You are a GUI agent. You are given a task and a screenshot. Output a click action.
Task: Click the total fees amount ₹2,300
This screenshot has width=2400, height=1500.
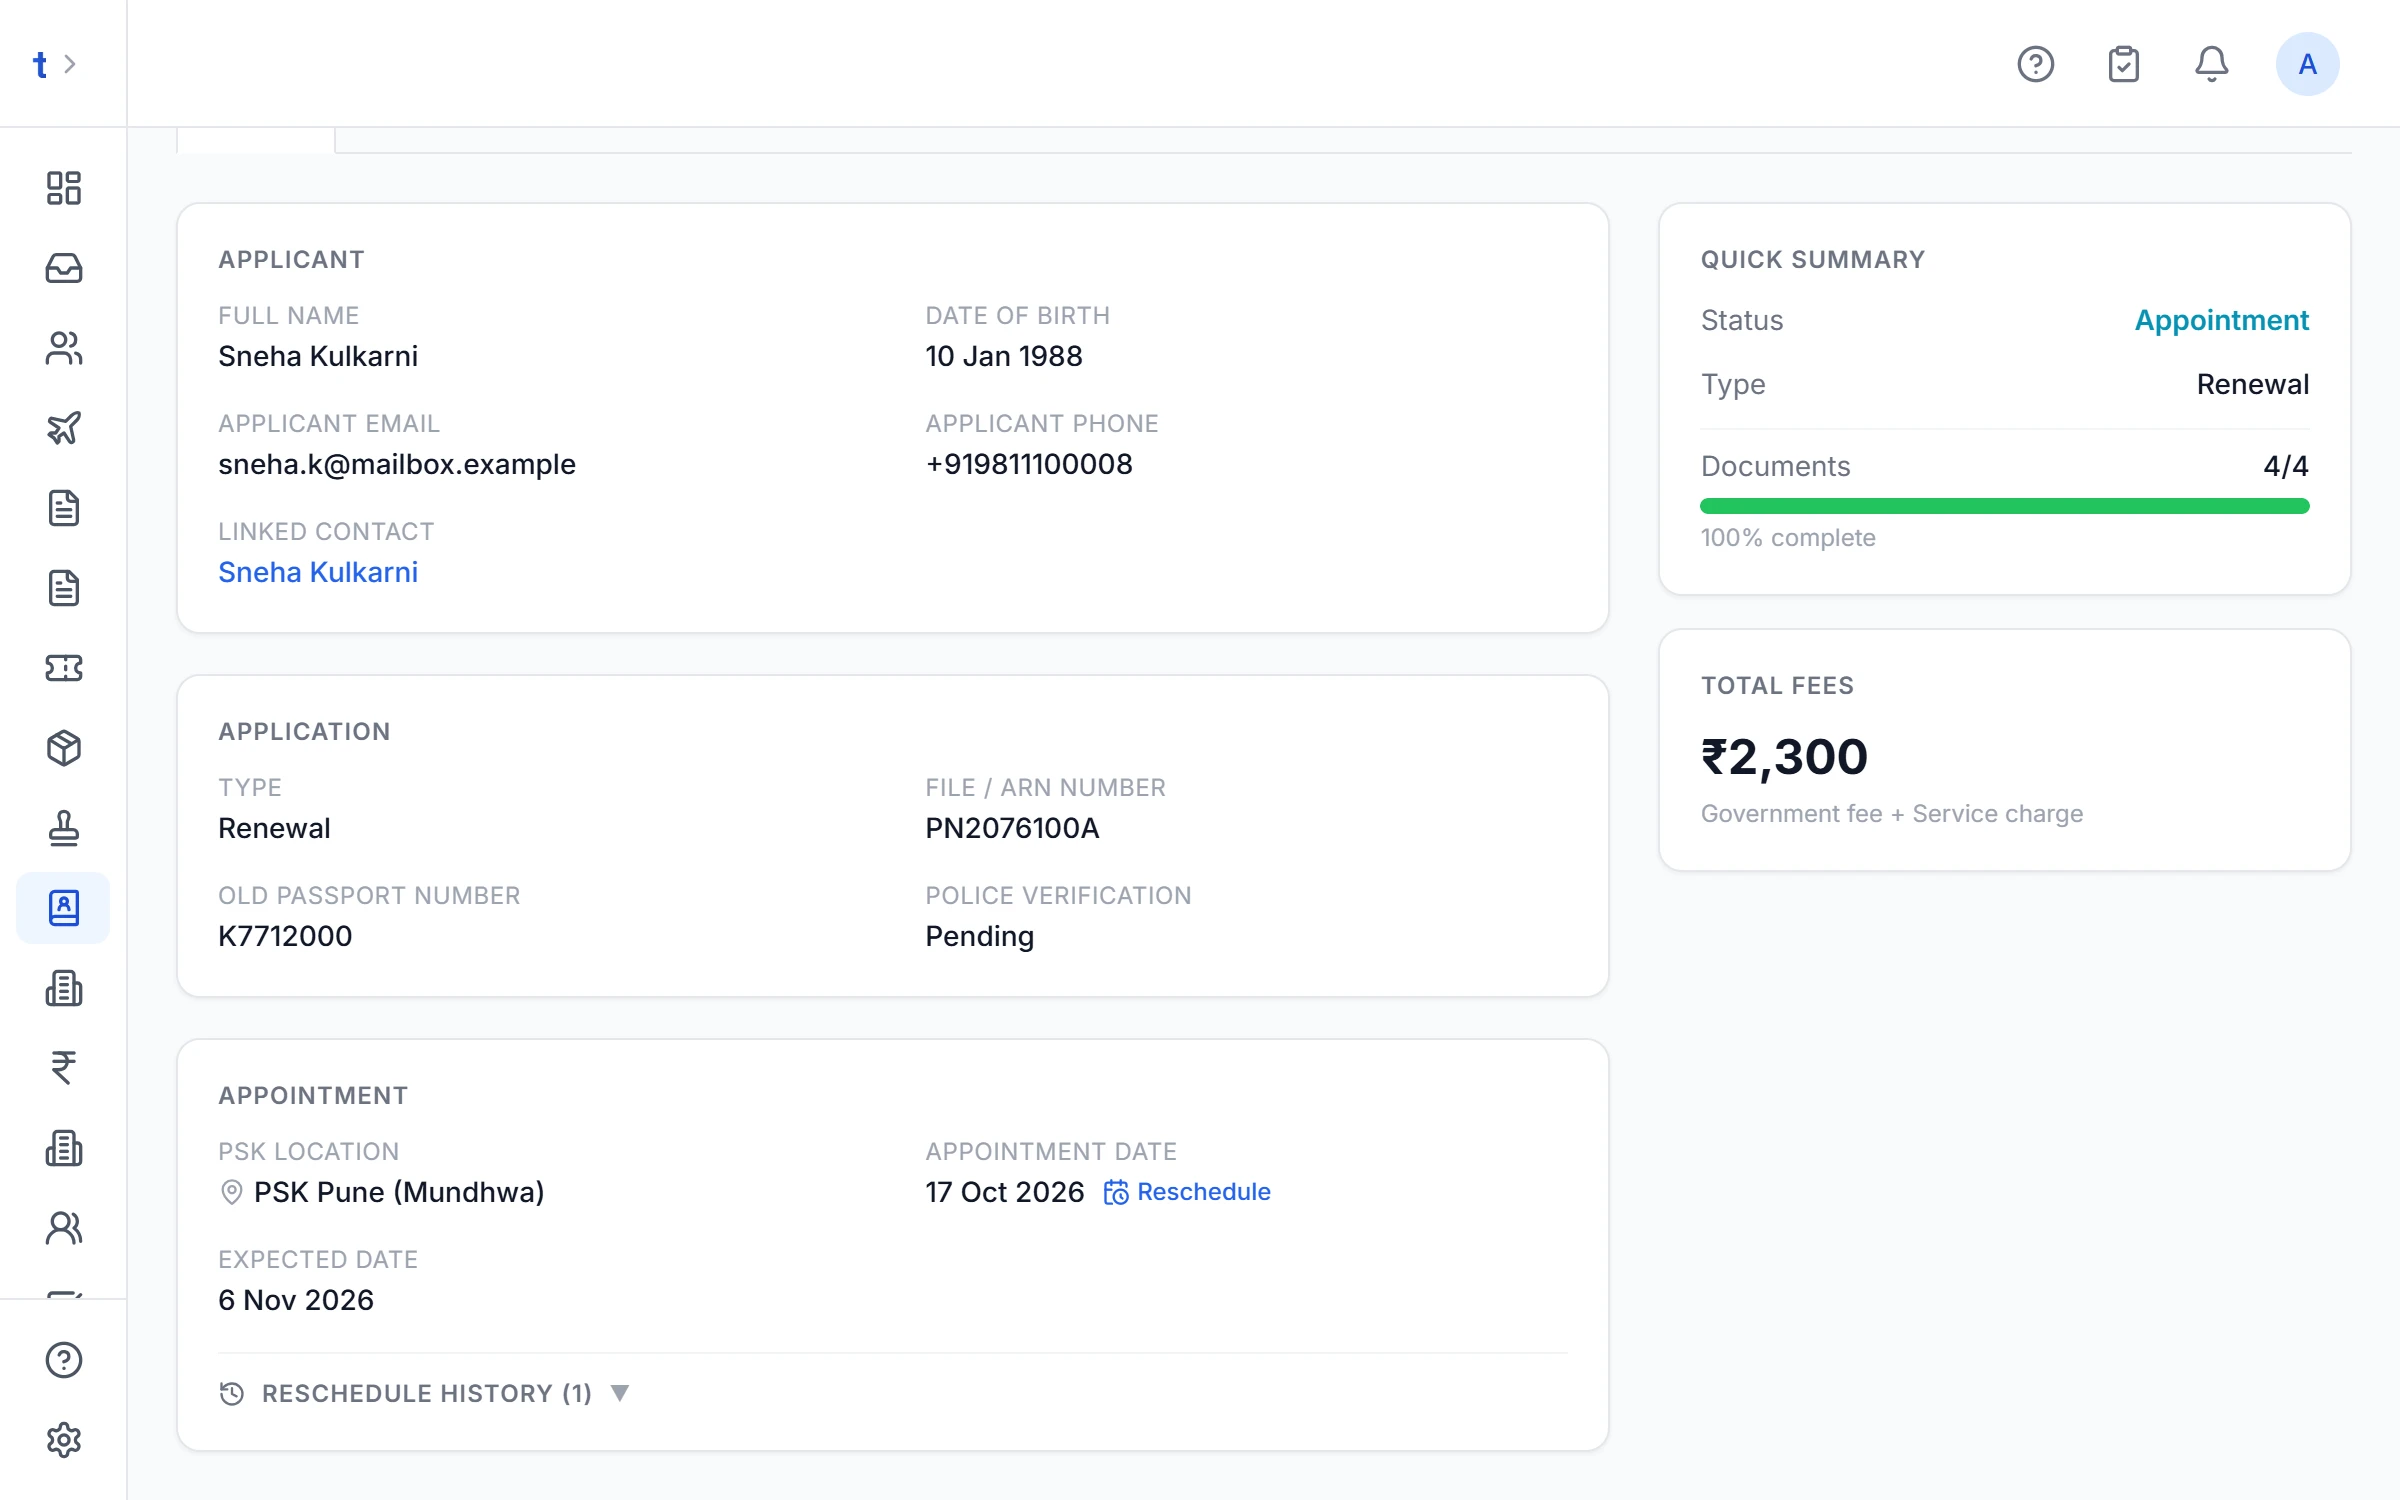(1784, 757)
